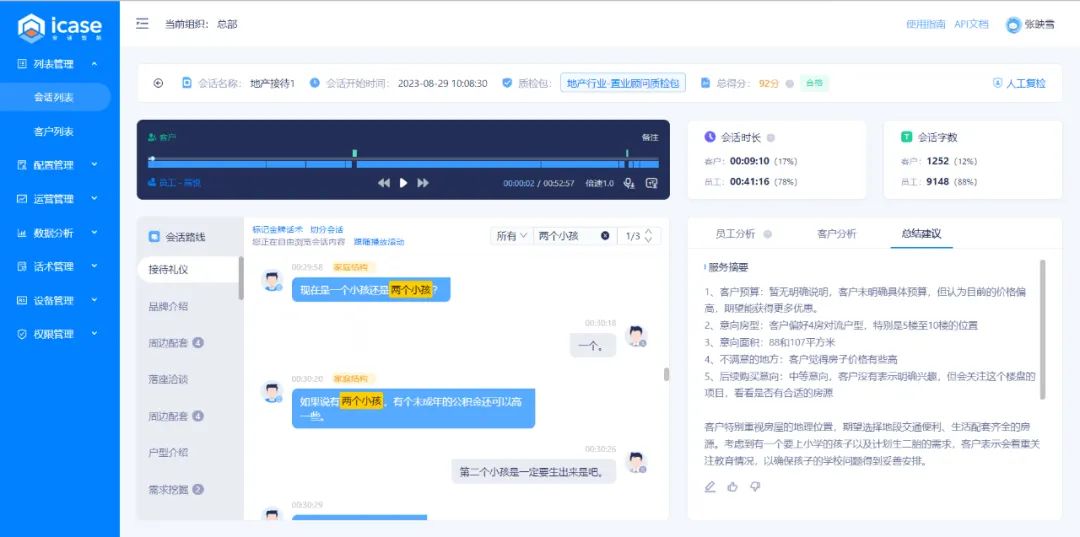Viewport: 1080px width, 537px height.
Task: Switch to the 员工分析 tab
Action: 735,234
